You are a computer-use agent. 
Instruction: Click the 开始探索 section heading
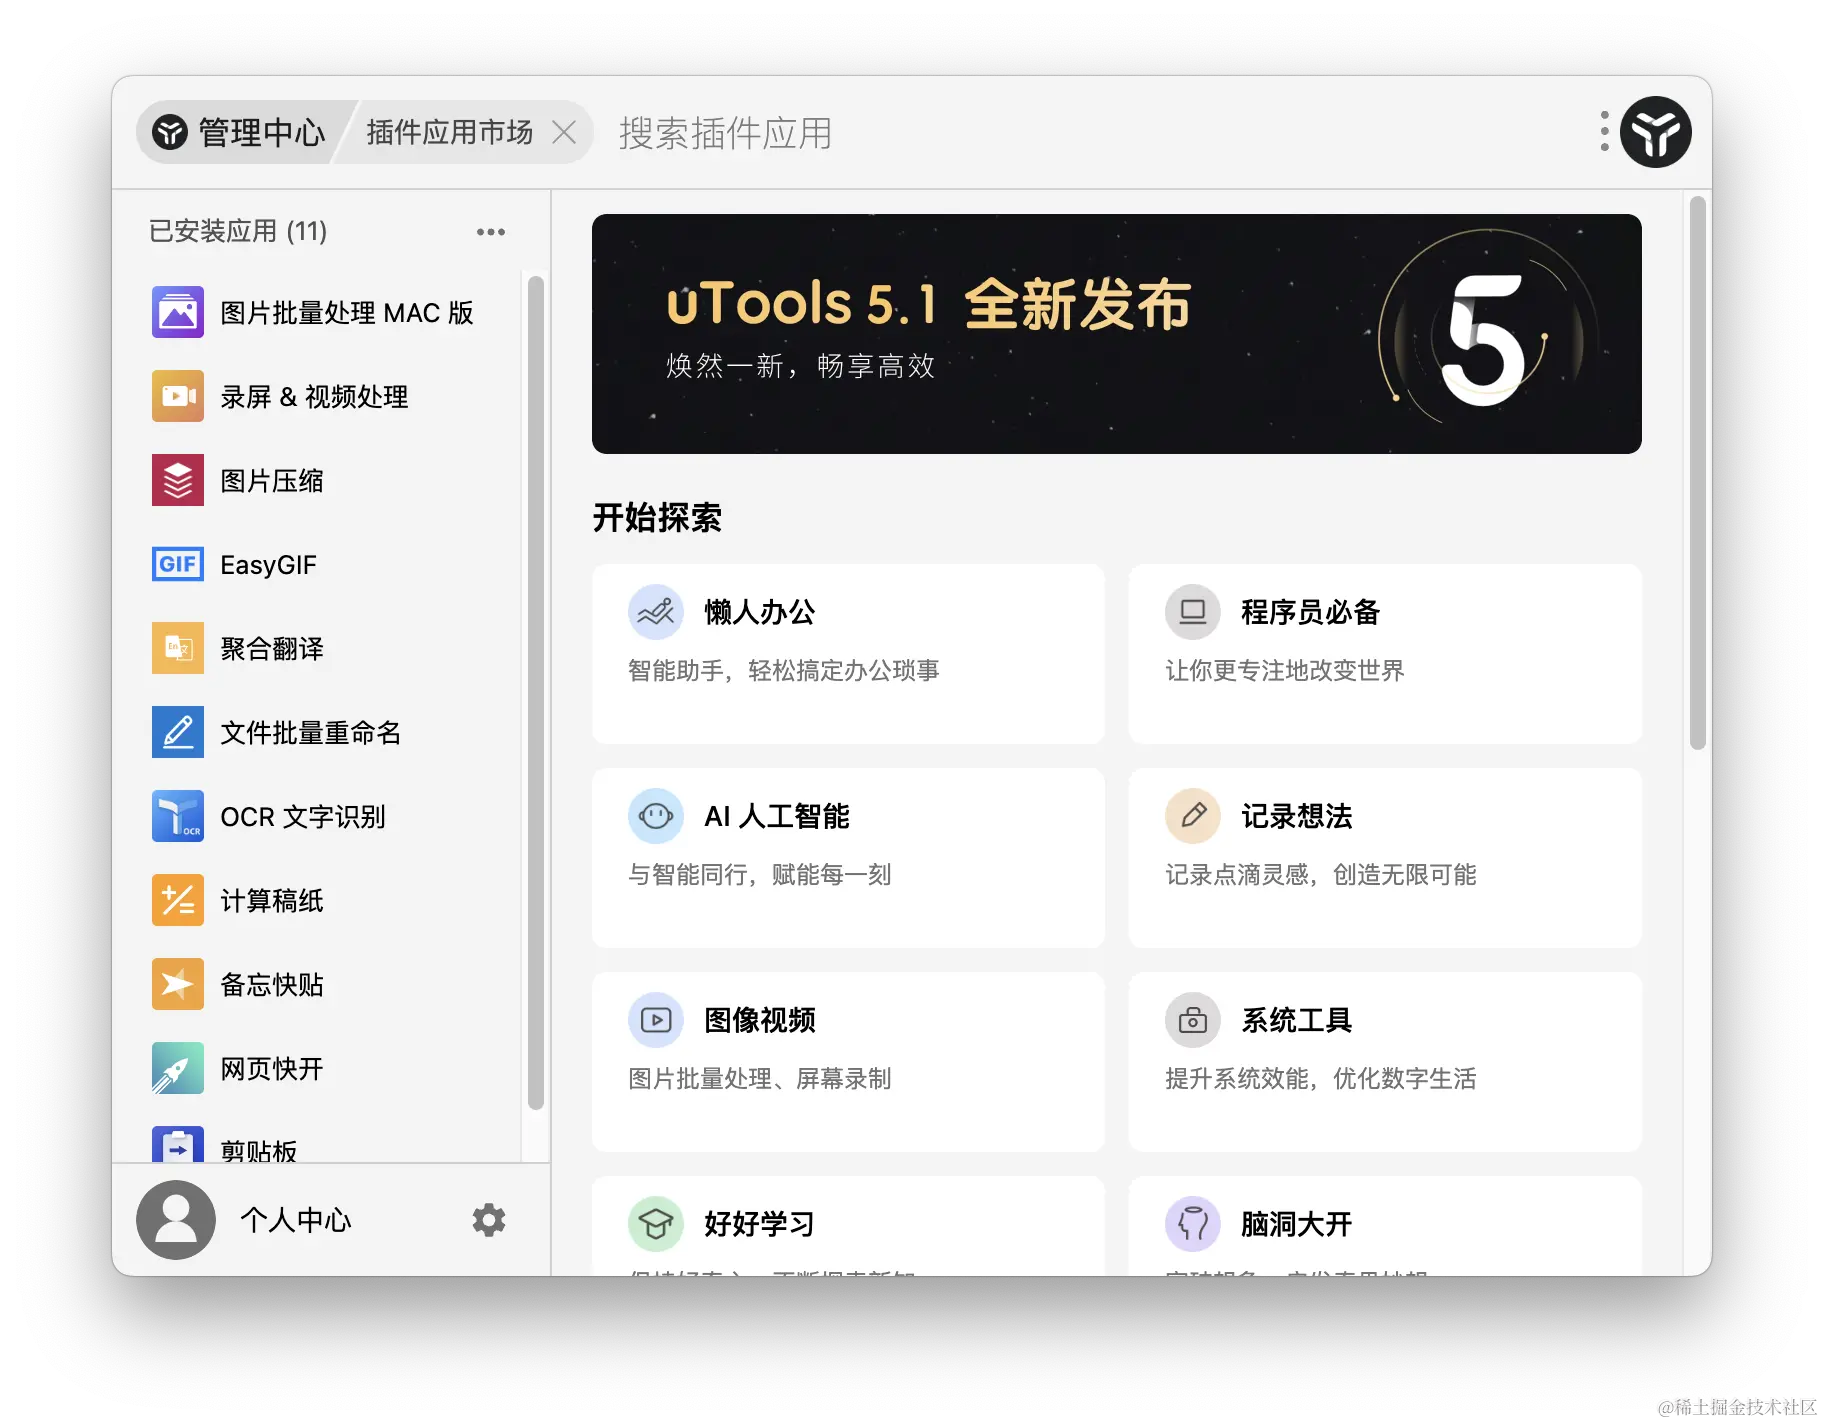tap(657, 517)
